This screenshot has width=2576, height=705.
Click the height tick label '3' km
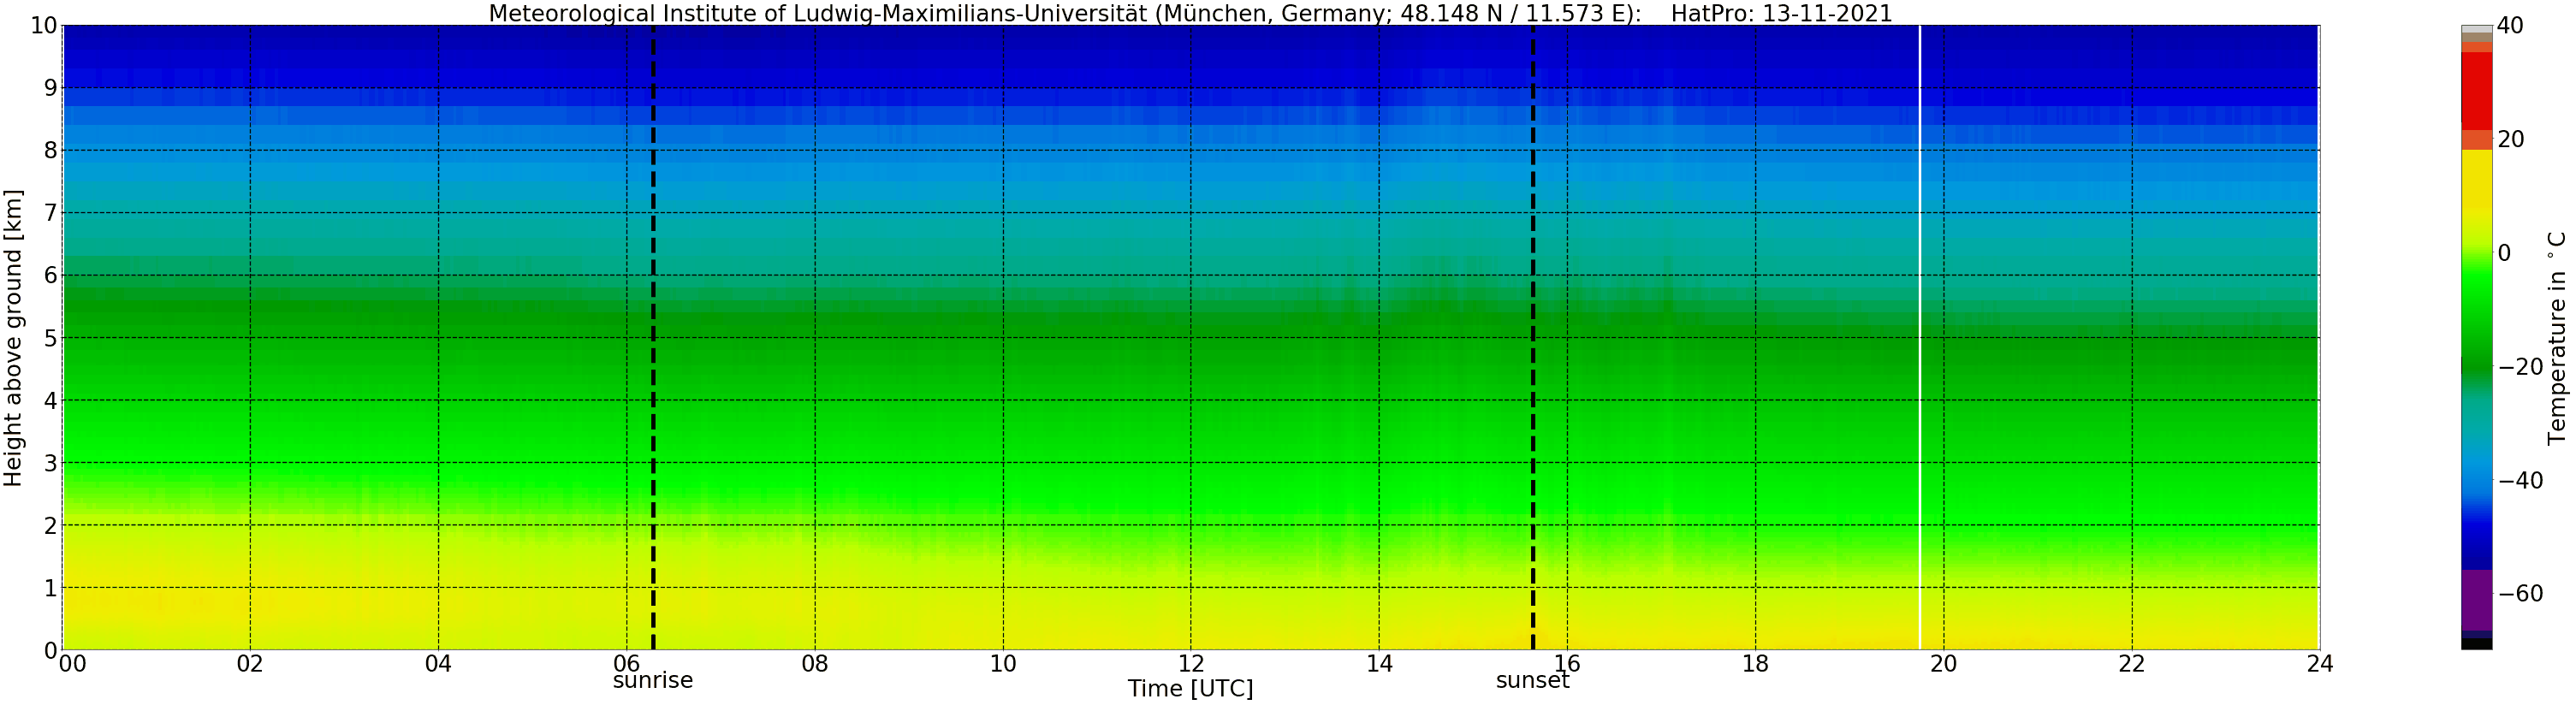tap(50, 463)
